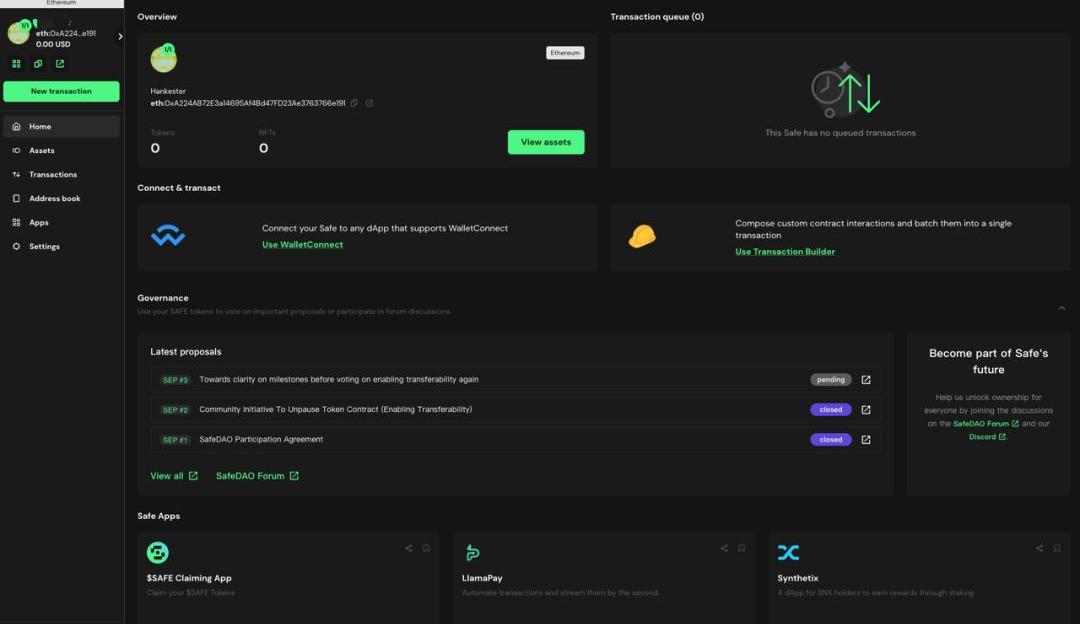Open Assets in the sidebar

click(61, 150)
